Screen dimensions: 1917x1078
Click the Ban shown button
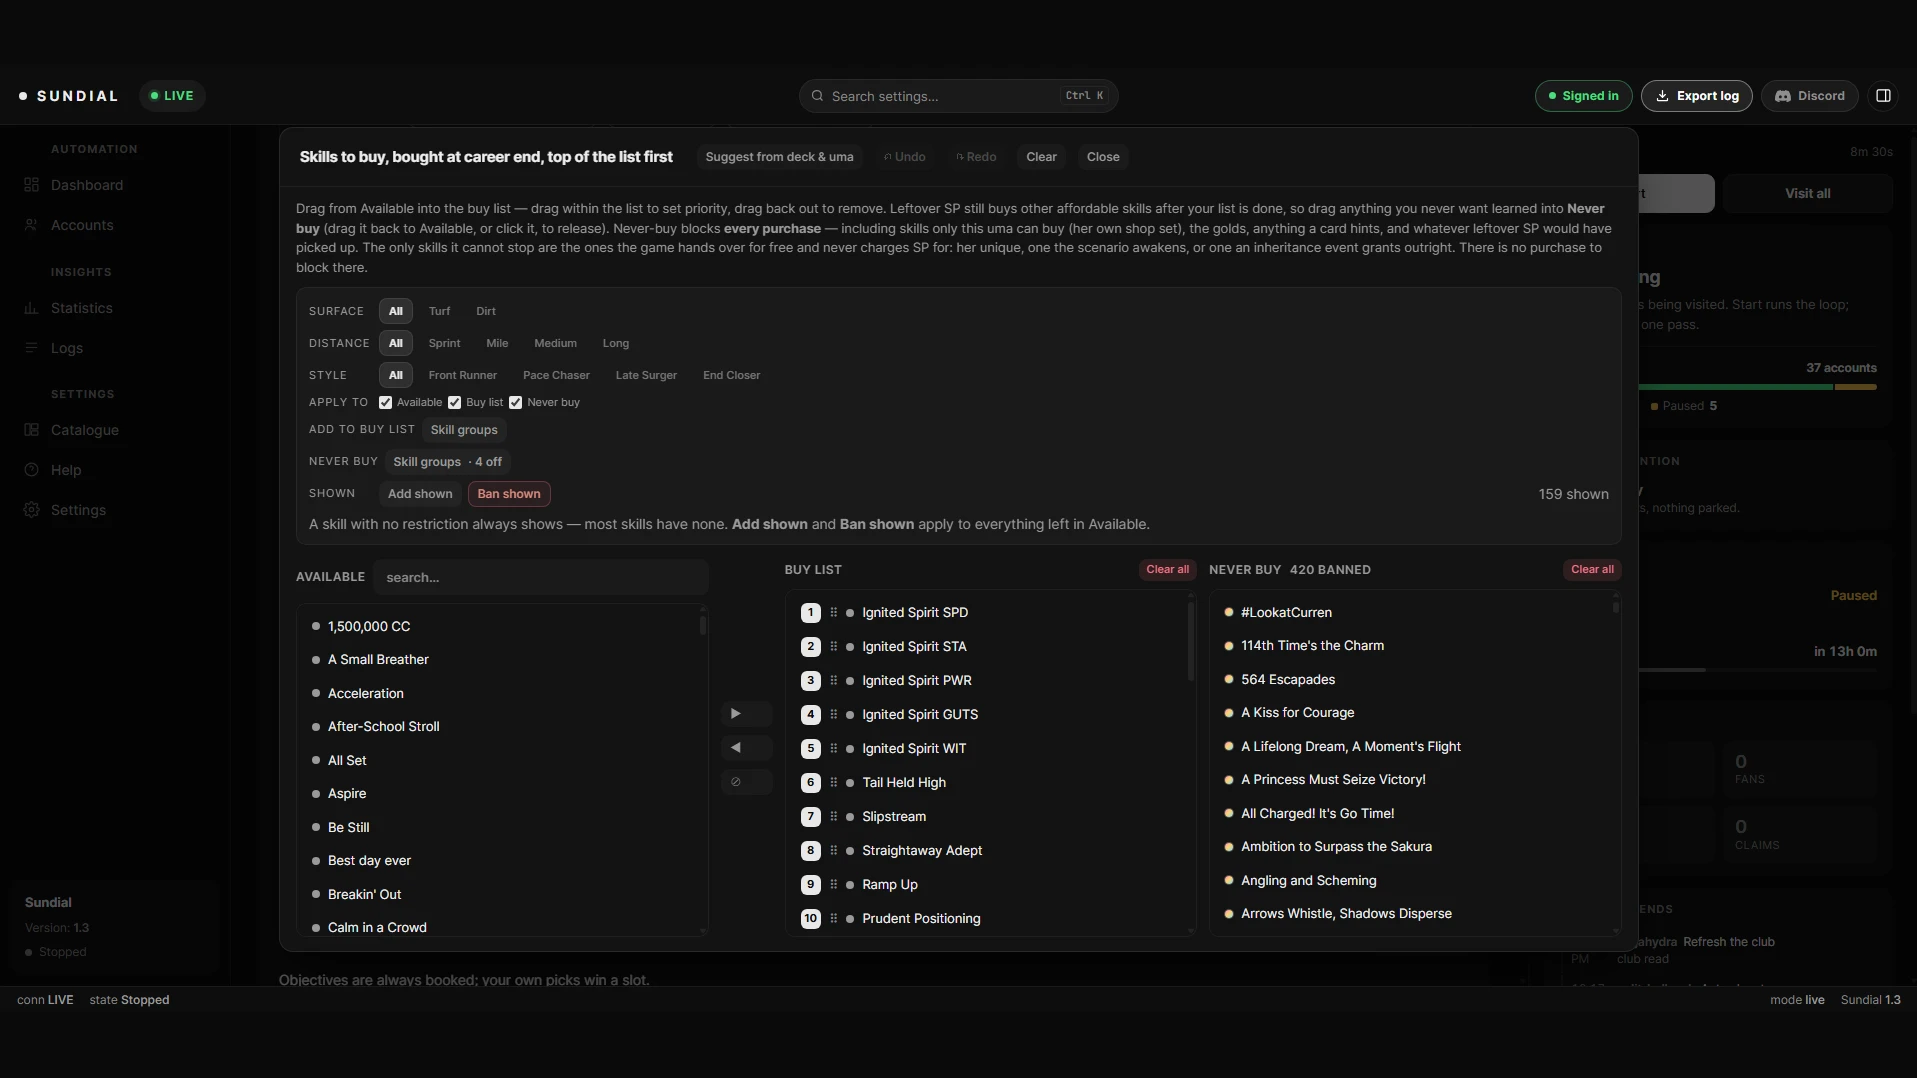[509, 494]
